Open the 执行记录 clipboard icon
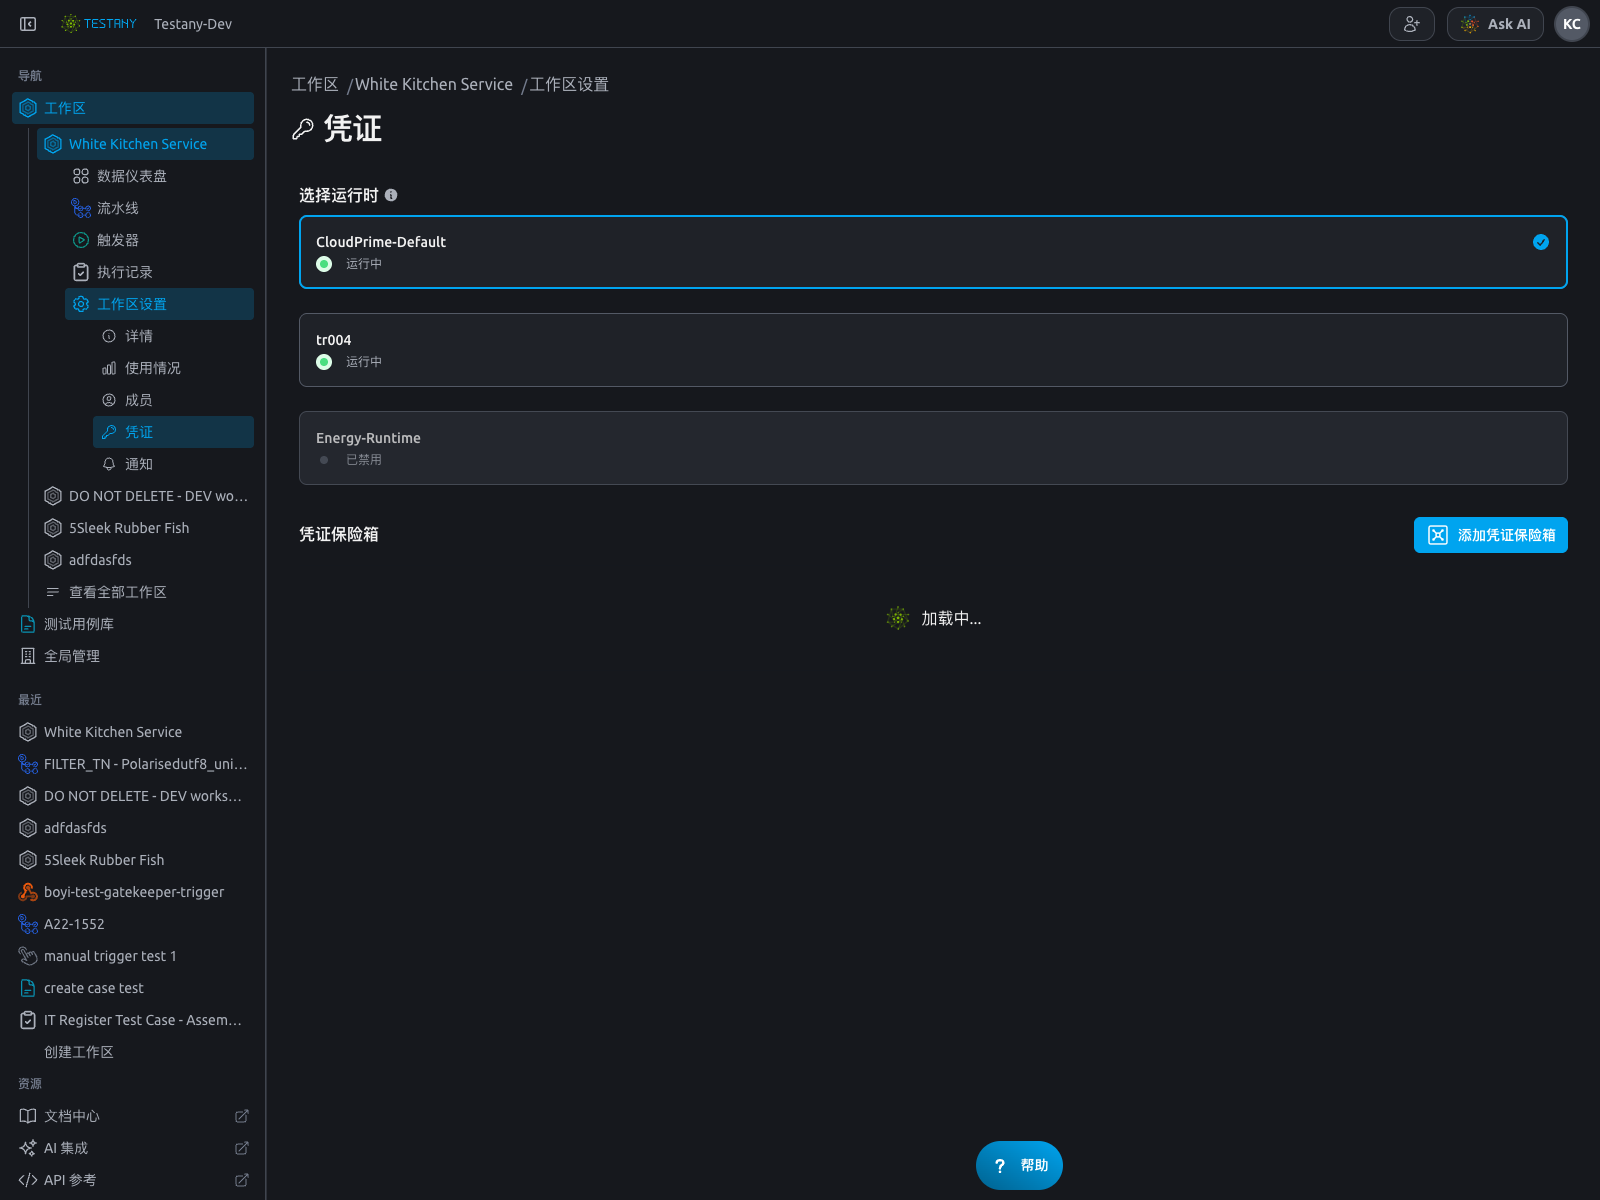This screenshot has height=1200, width=1600. tap(81, 272)
